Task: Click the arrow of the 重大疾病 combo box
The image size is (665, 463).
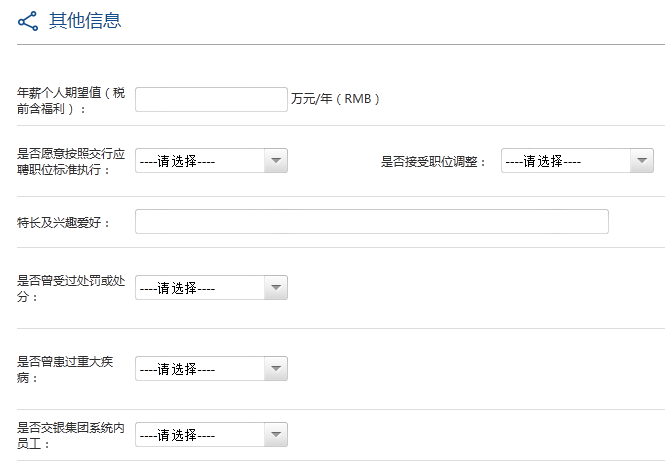Action: [276, 368]
